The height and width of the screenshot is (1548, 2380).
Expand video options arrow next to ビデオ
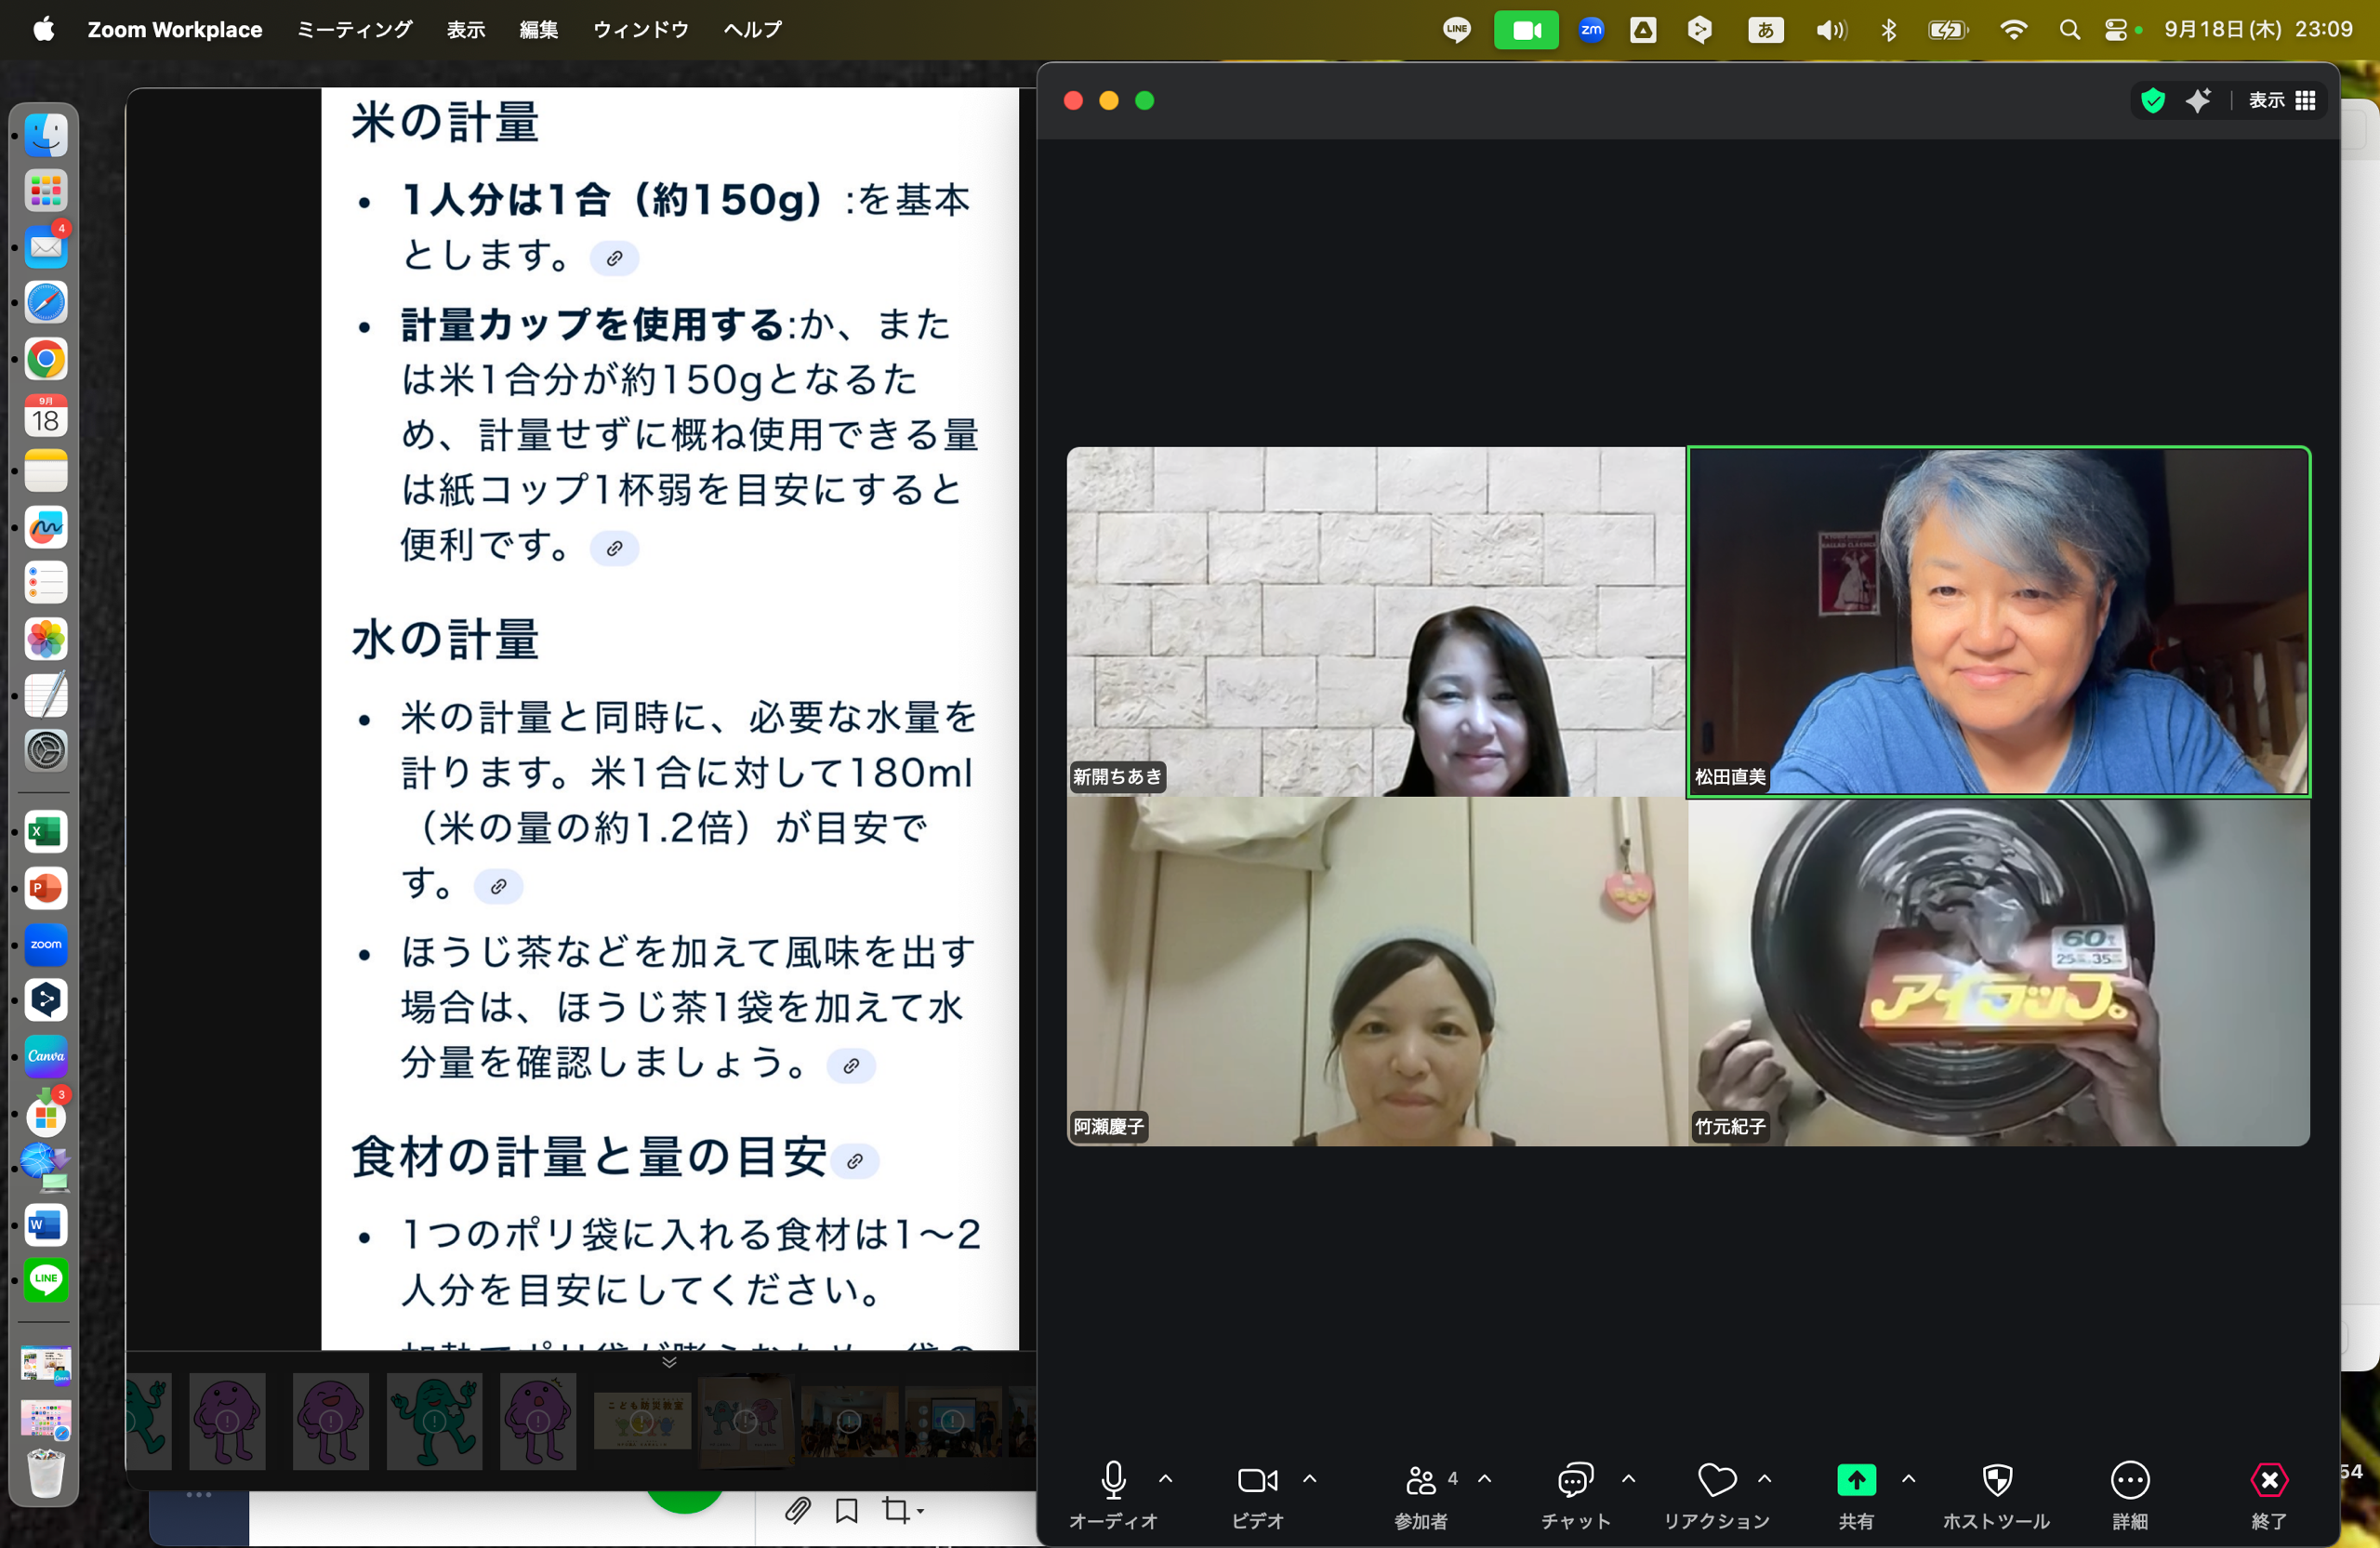coord(1309,1478)
